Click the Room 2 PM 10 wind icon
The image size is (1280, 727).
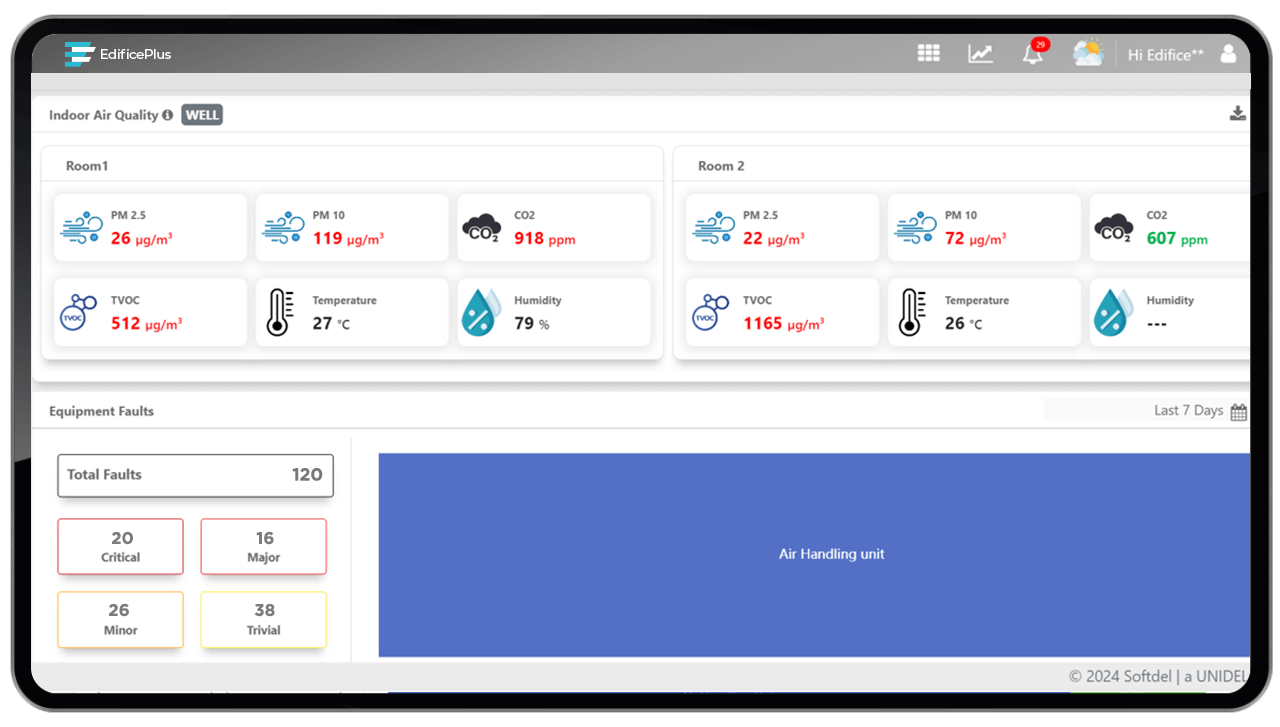click(x=915, y=228)
